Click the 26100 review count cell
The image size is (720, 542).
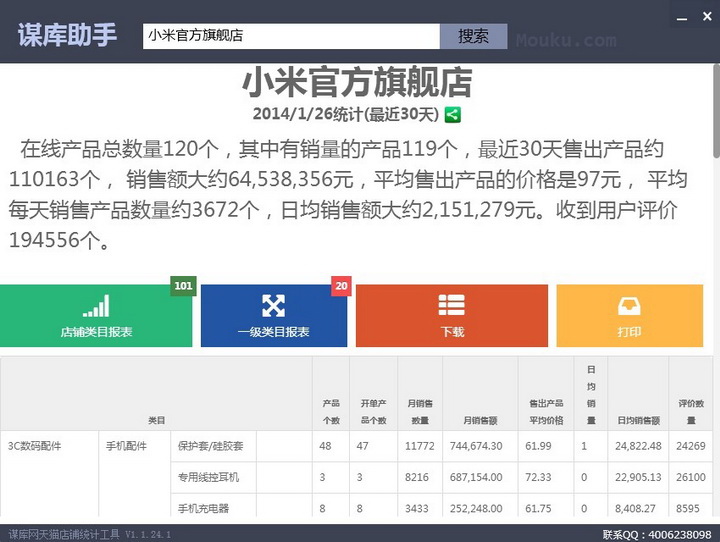(691, 477)
